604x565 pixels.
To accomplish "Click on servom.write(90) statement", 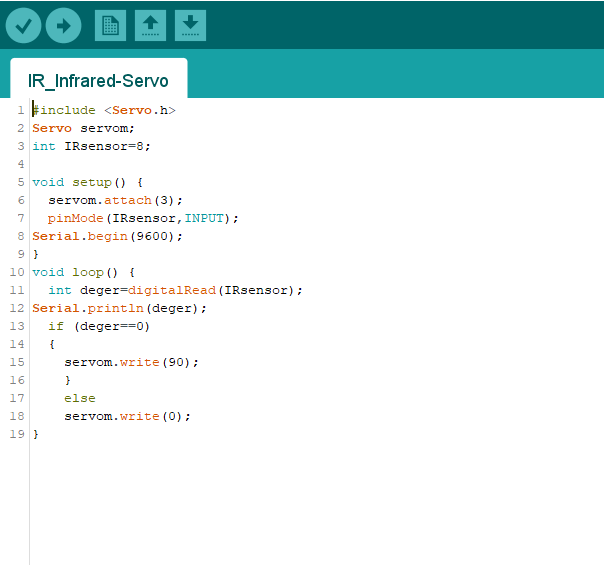I will 131,362.
